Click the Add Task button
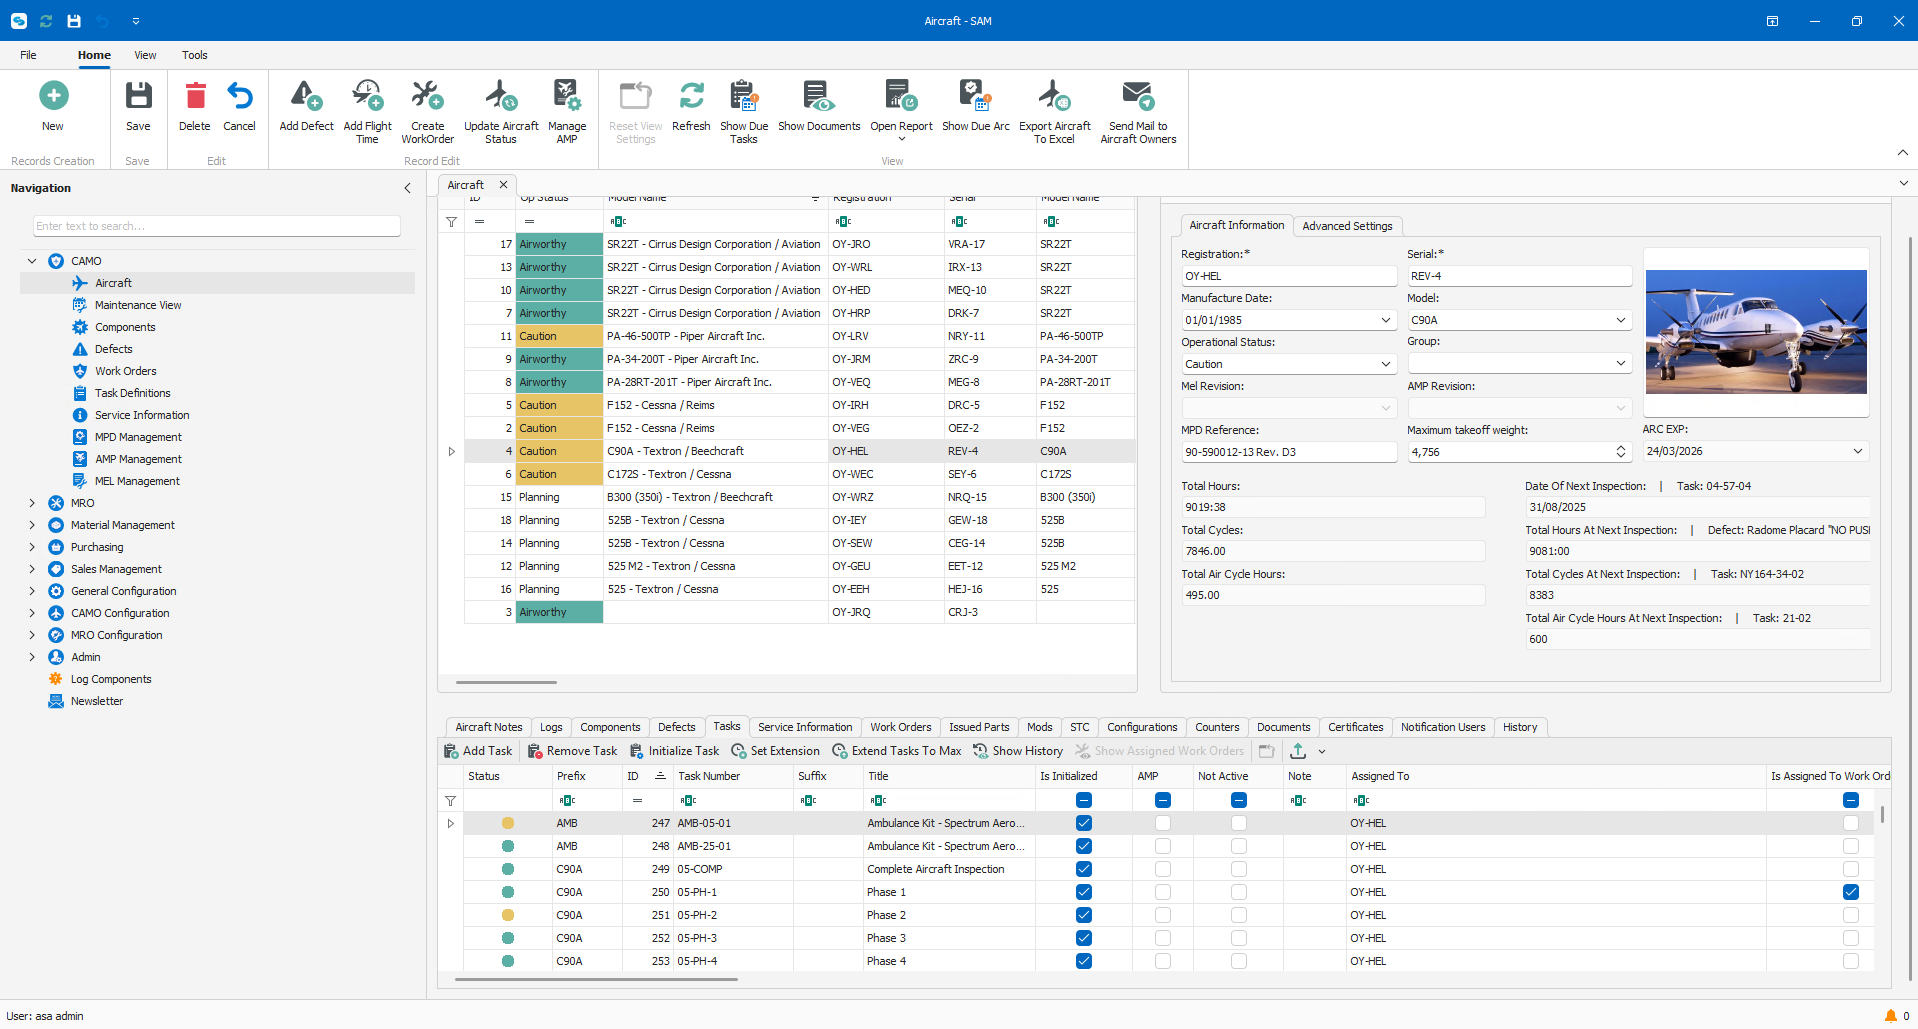This screenshot has height=1029, width=1918. click(478, 751)
